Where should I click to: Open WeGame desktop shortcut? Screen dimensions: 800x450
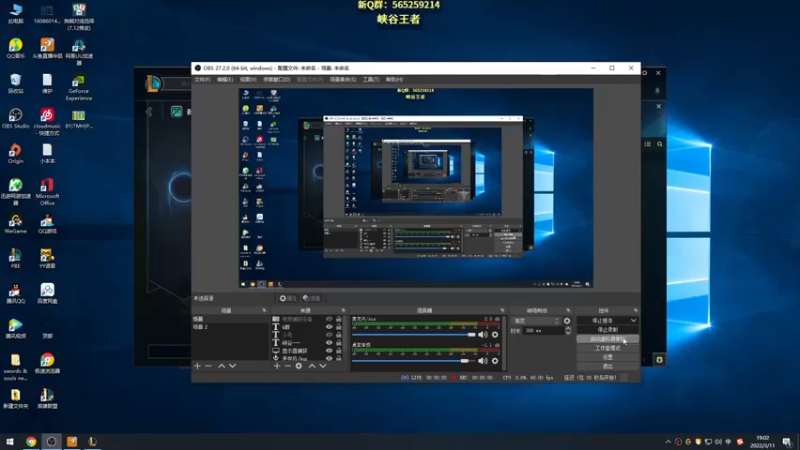15,223
